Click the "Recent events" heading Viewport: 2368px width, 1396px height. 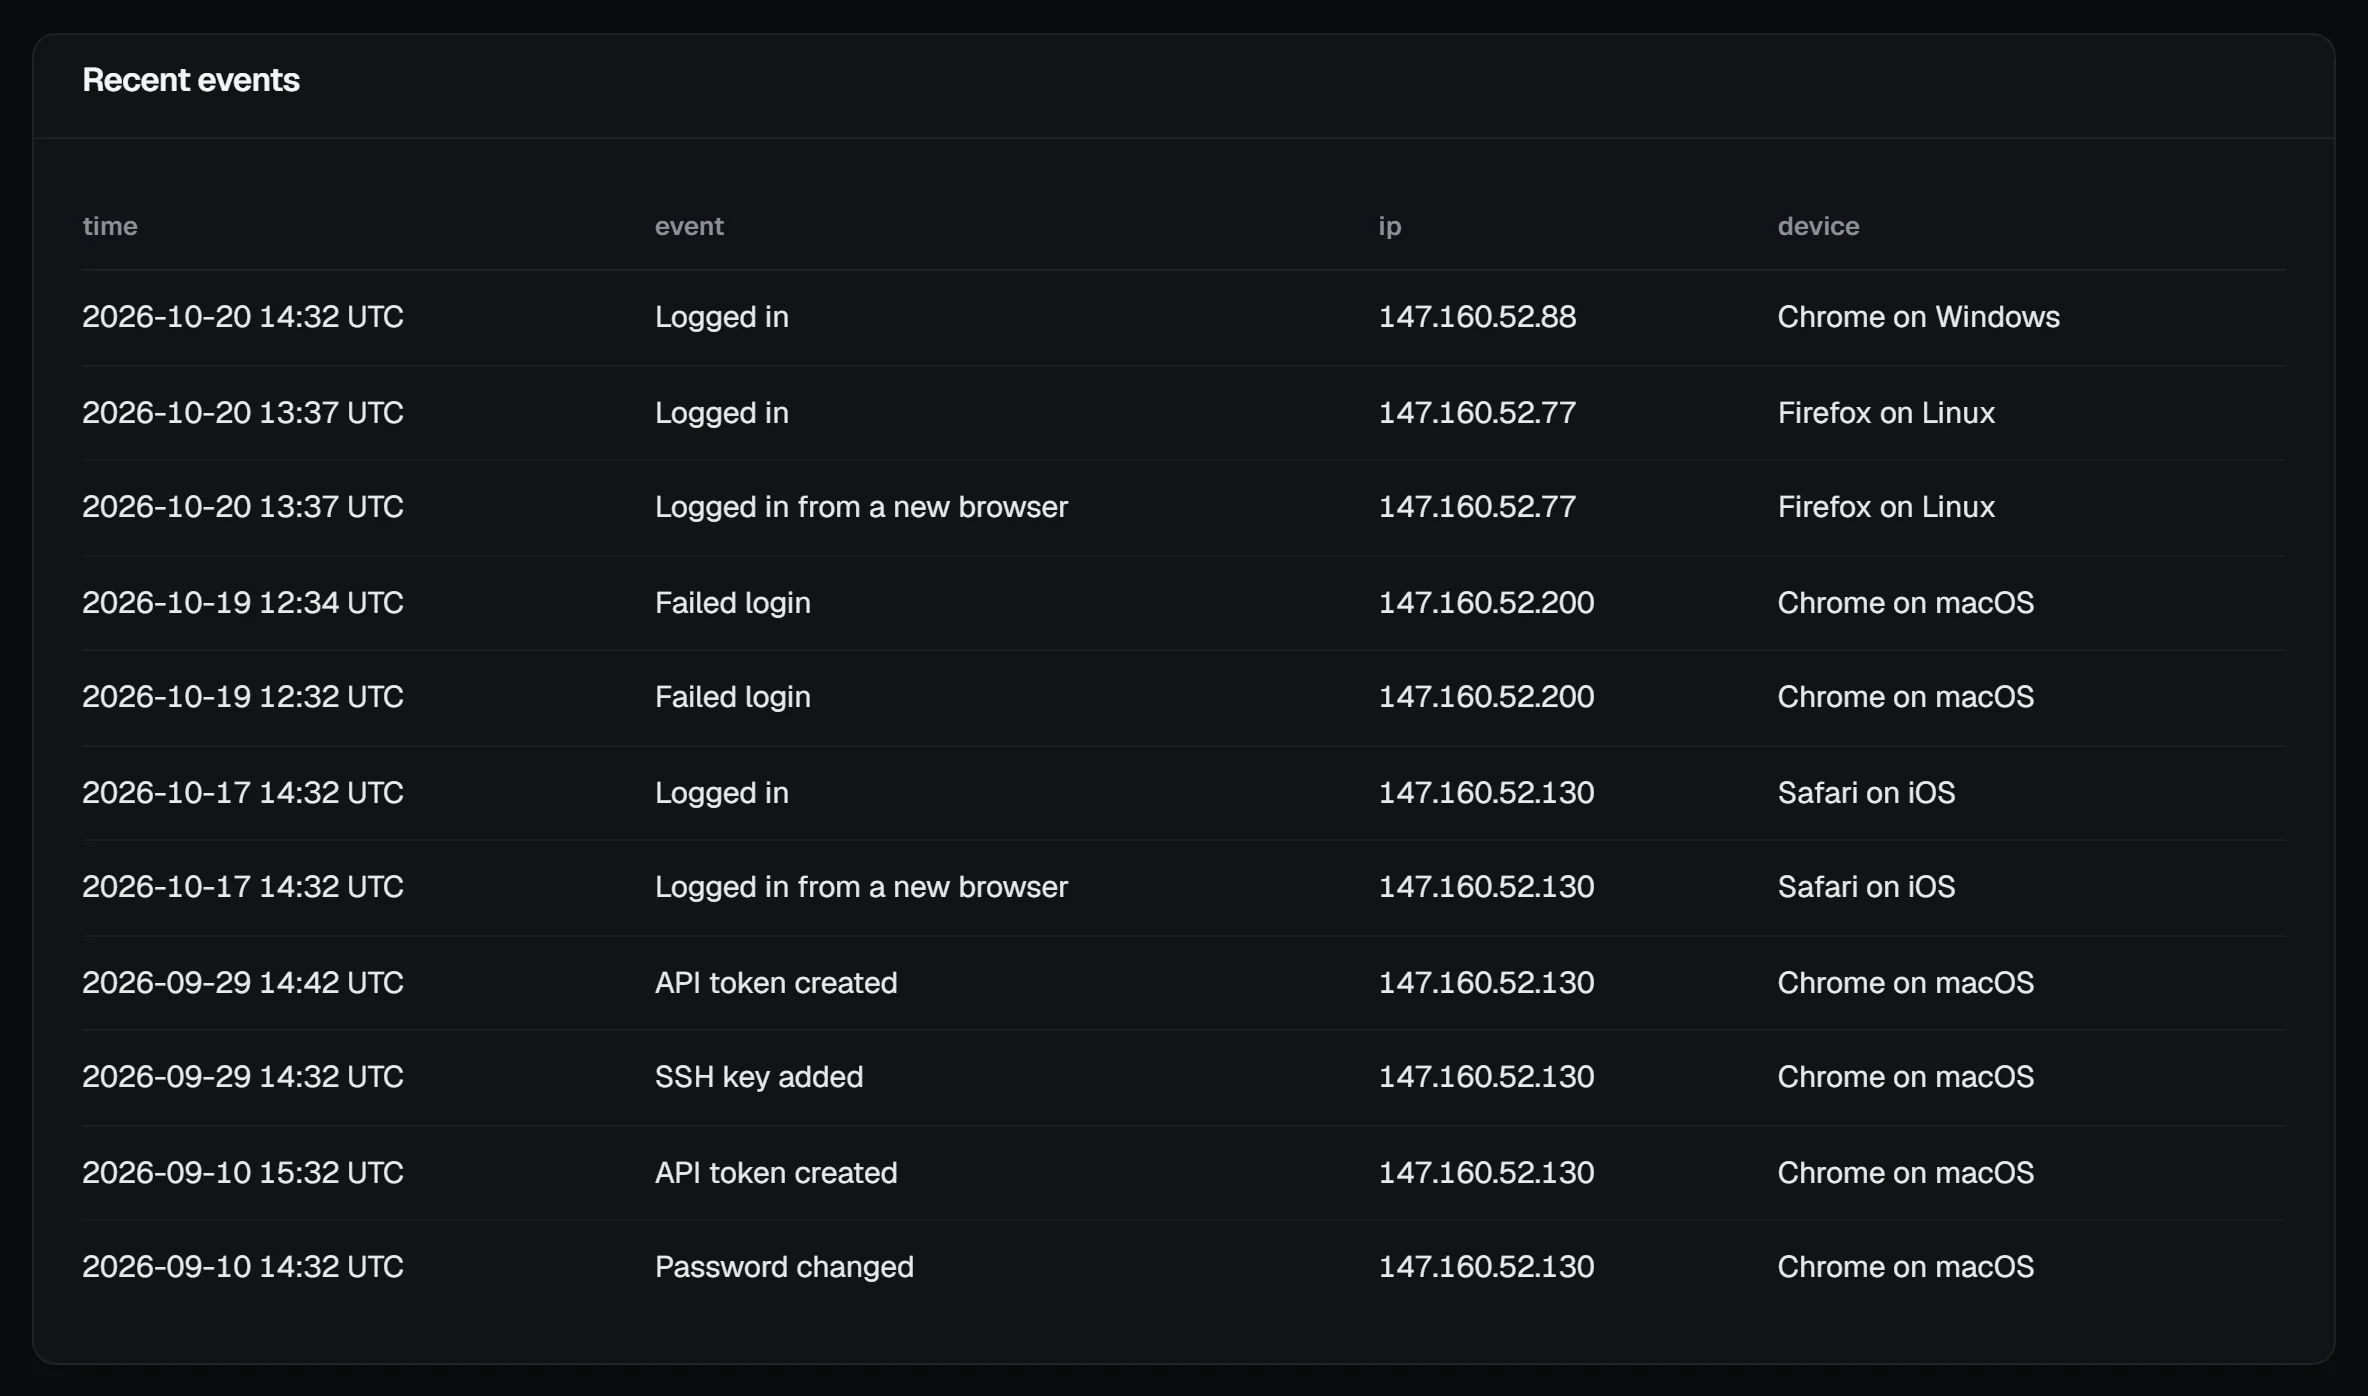[x=191, y=80]
